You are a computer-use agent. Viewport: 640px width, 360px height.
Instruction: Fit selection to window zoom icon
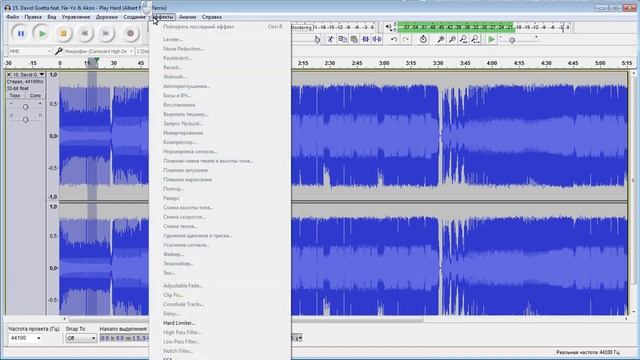pos(464,39)
